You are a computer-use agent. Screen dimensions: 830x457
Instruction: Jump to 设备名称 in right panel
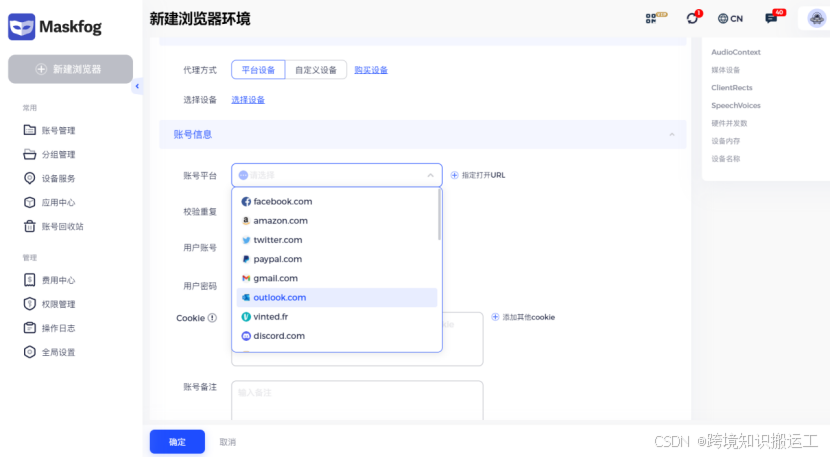[x=725, y=158]
